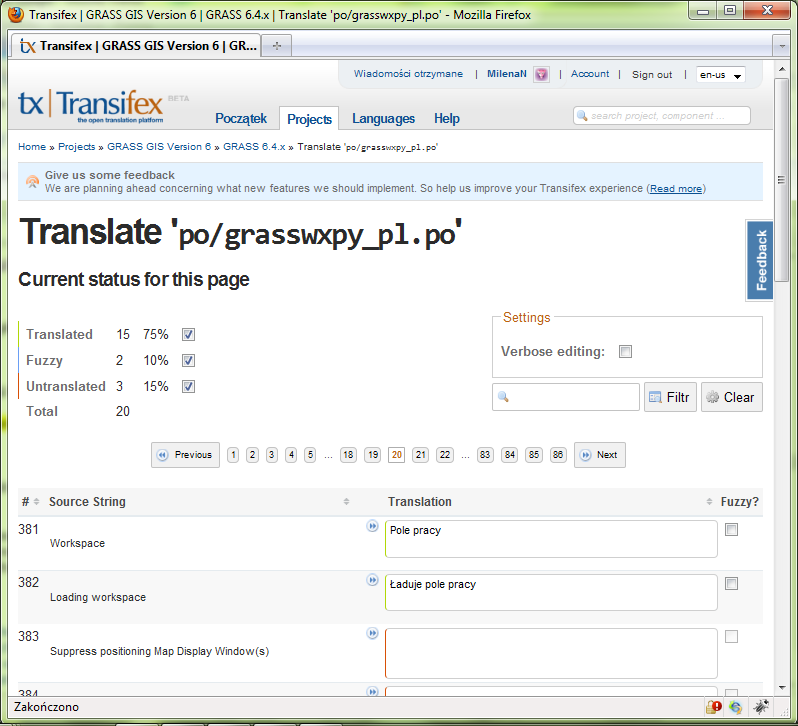
Task: Click scrollbar down arrow
Action: coord(782,688)
